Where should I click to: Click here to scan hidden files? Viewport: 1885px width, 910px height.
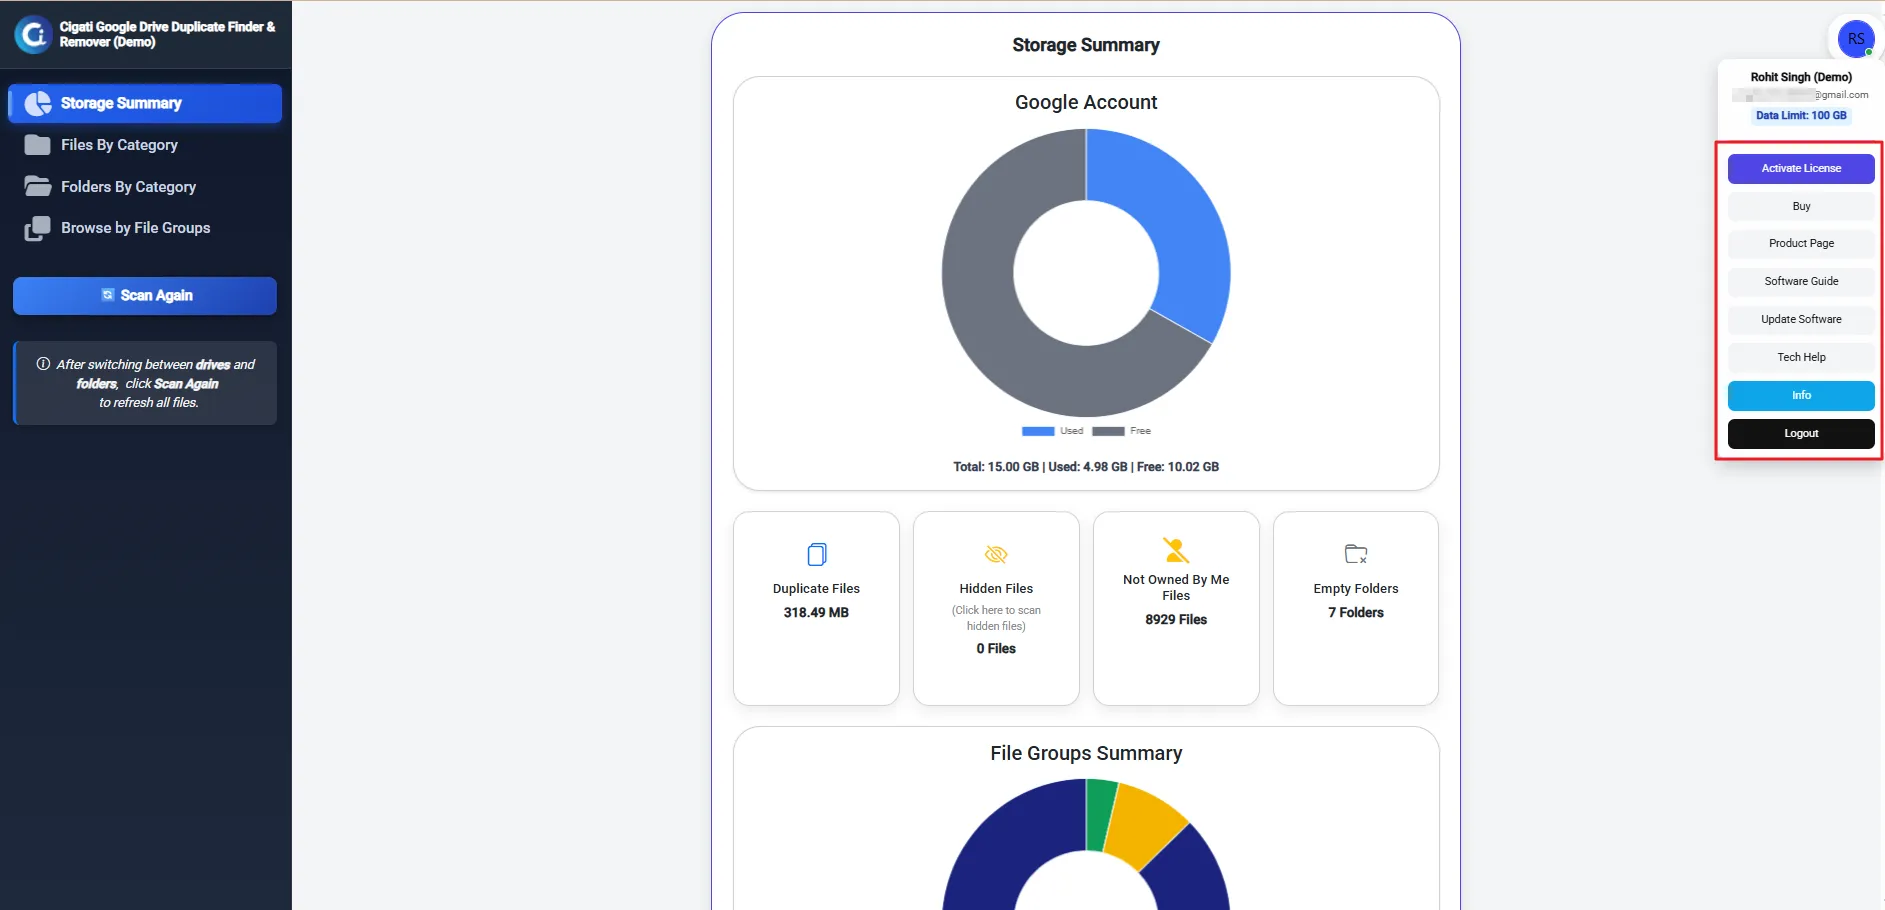[x=996, y=618]
